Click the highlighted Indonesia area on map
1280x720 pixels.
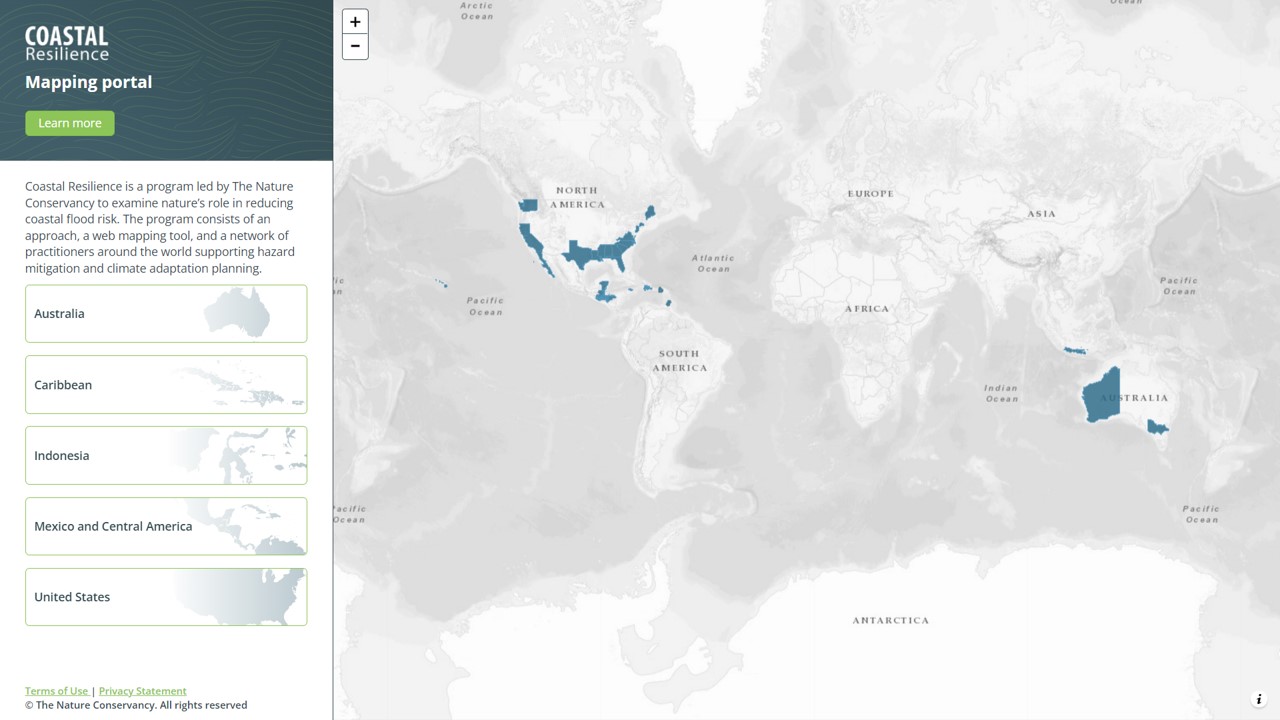click(1075, 351)
